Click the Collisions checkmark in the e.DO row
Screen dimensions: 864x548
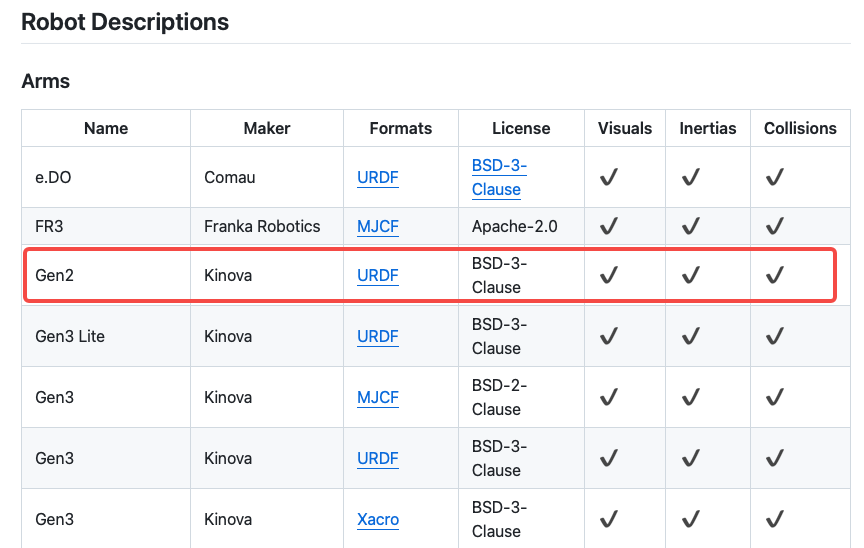774,178
